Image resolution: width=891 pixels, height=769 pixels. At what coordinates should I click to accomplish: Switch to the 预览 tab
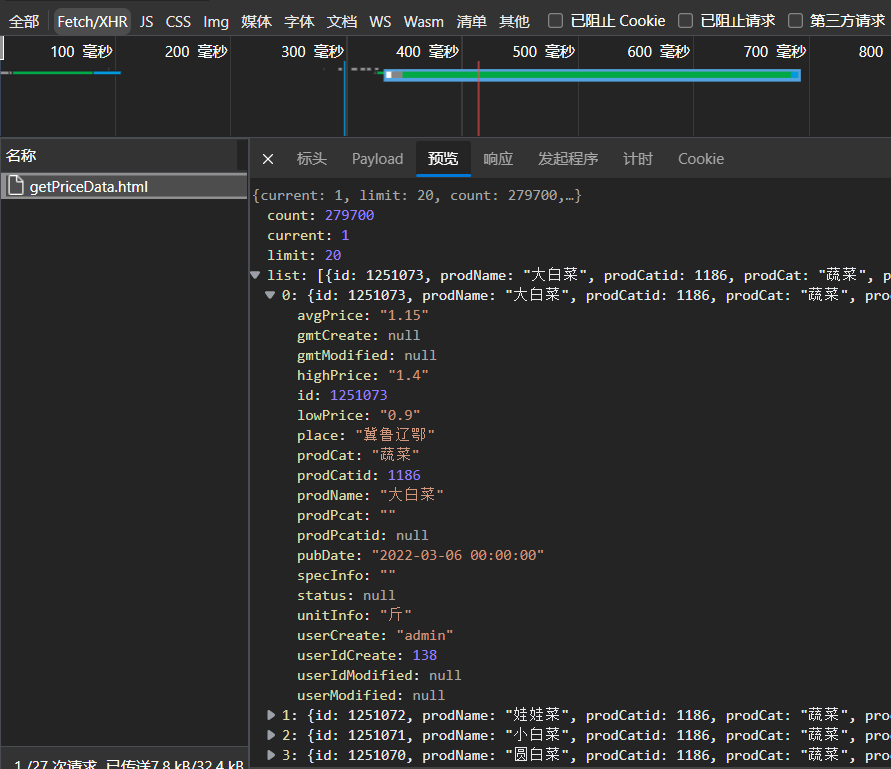tap(443, 159)
